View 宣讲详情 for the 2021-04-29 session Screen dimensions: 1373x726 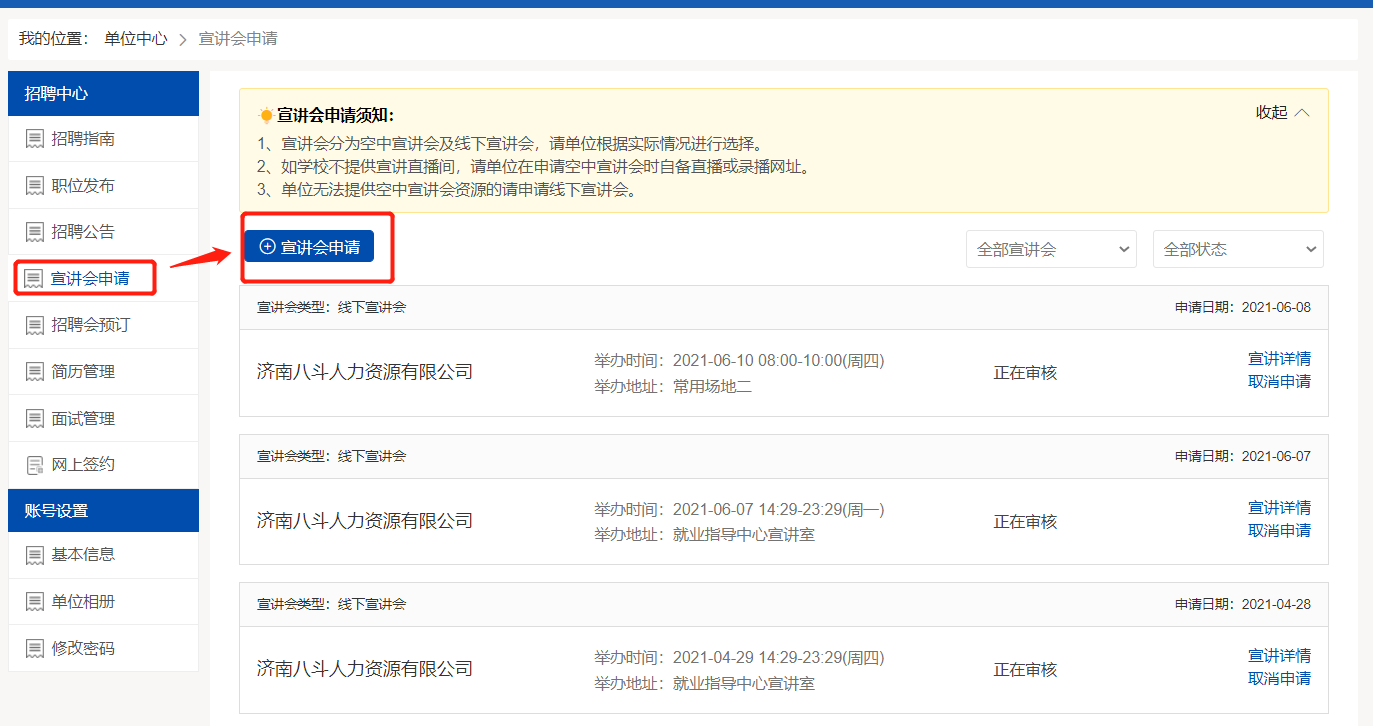(x=1279, y=655)
